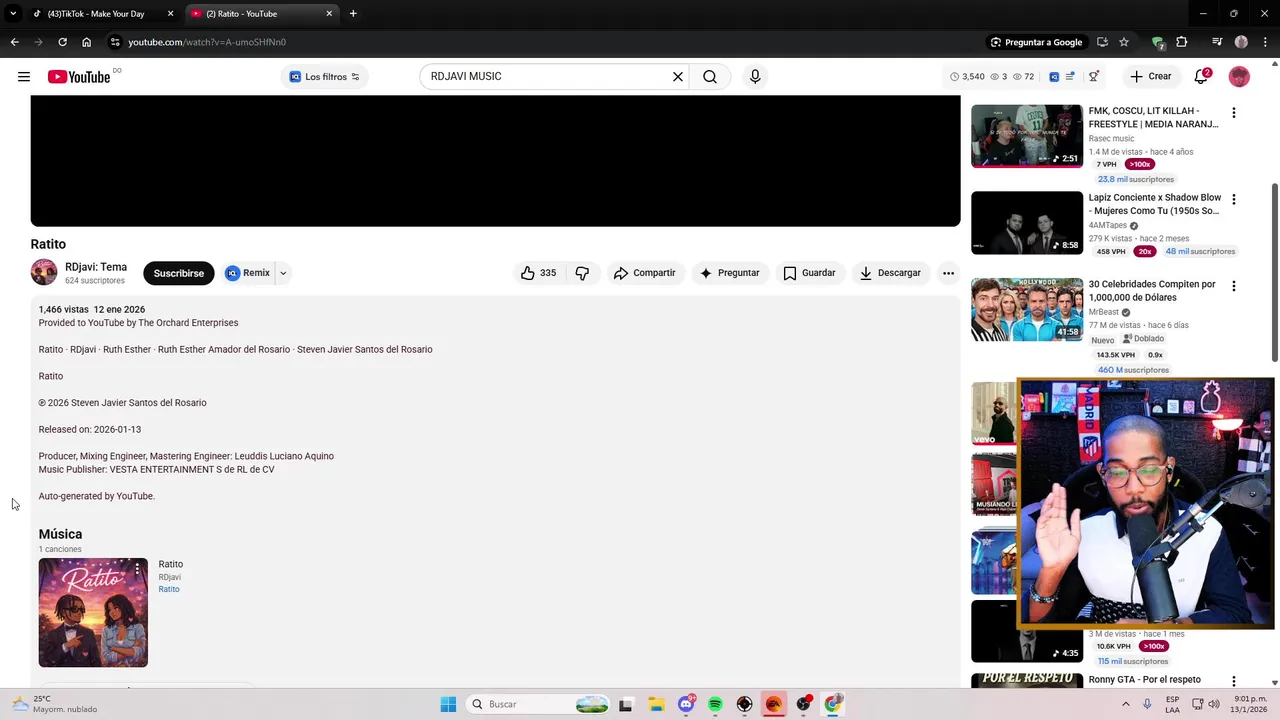The width and height of the screenshot is (1280, 720).
Task: Click the extension list icon with blue dot
Action: point(1069,77)
